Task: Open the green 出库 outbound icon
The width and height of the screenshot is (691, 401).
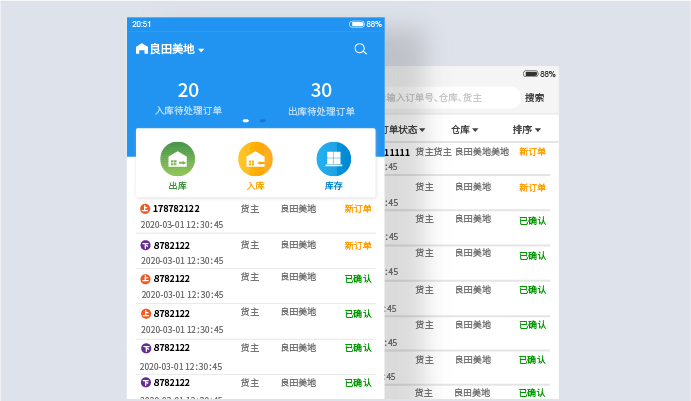Action: [x=178, y=159]
